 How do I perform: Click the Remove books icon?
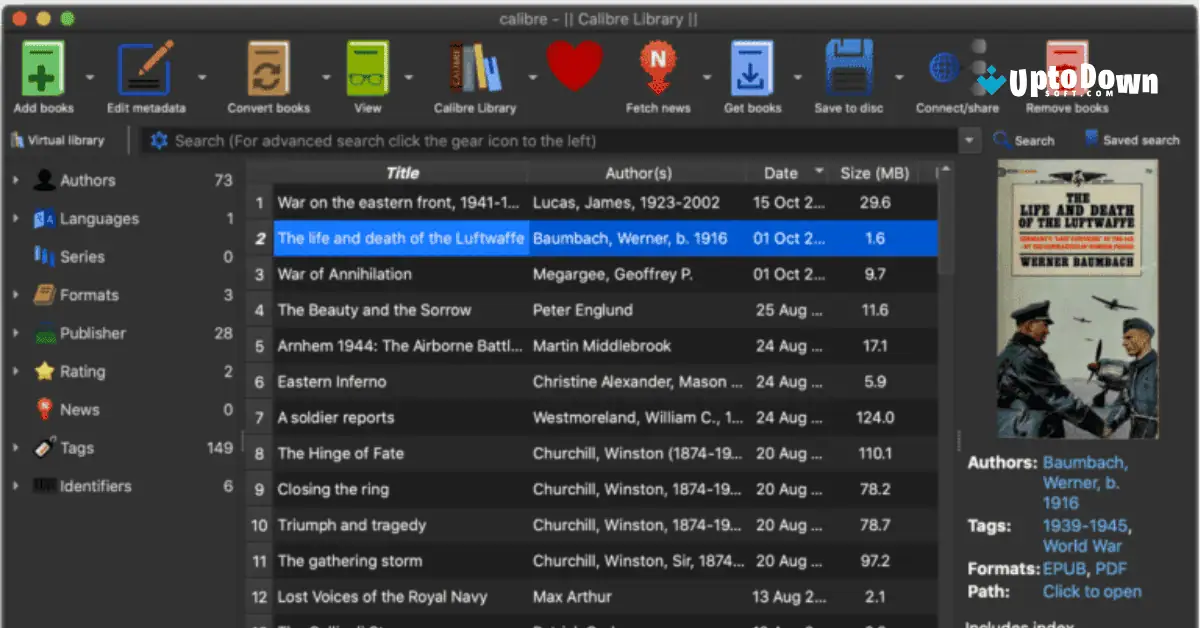[x=1066, y=68]
